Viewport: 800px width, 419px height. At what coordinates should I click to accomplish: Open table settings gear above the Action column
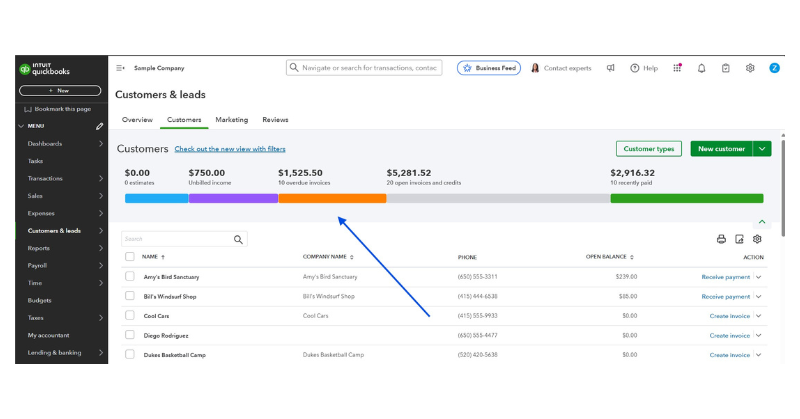pos(757,239)
